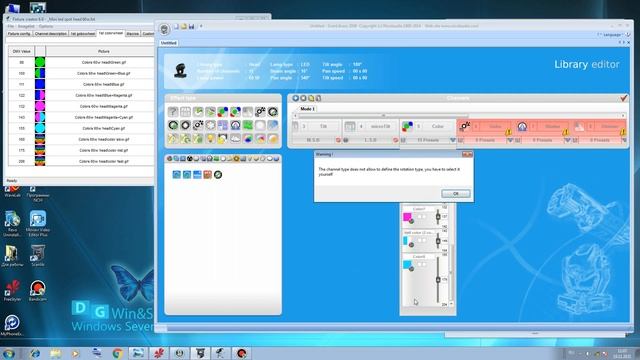Click the yellow copy icon in Channels header
640x360 pixels.
coord(311,98)
